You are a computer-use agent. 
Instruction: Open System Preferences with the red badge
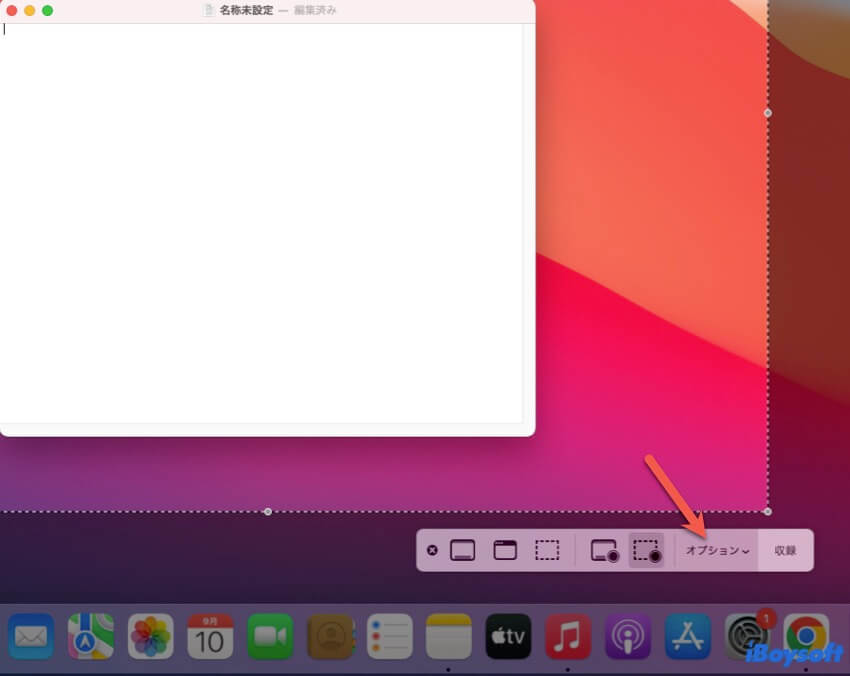click(748, 636)
